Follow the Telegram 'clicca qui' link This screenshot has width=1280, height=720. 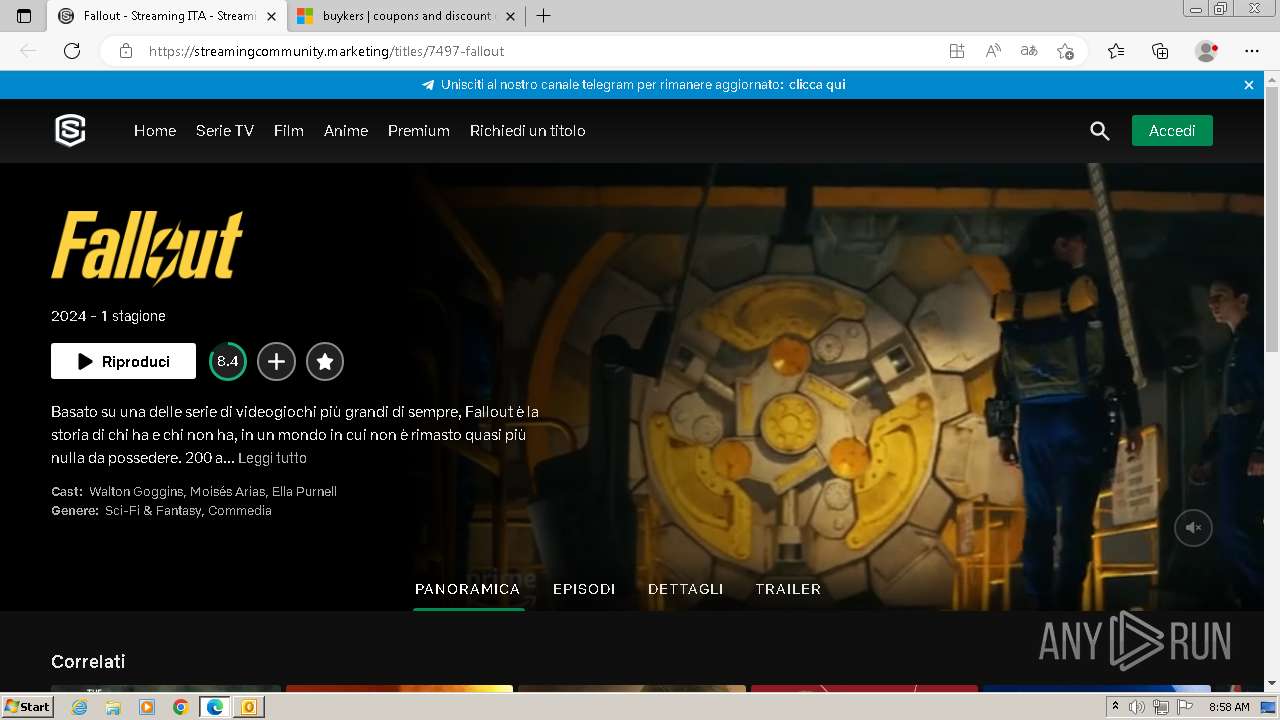[x=817, y=85]
